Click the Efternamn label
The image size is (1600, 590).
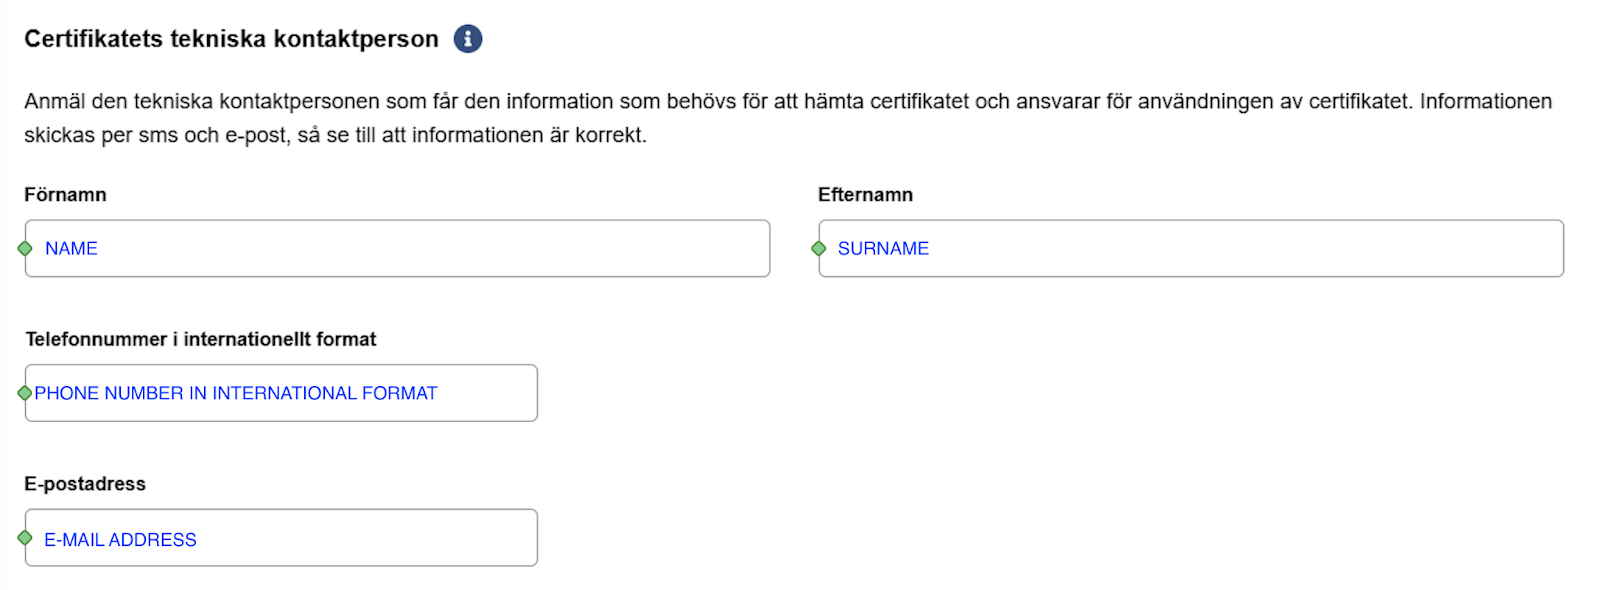(865, 194)
